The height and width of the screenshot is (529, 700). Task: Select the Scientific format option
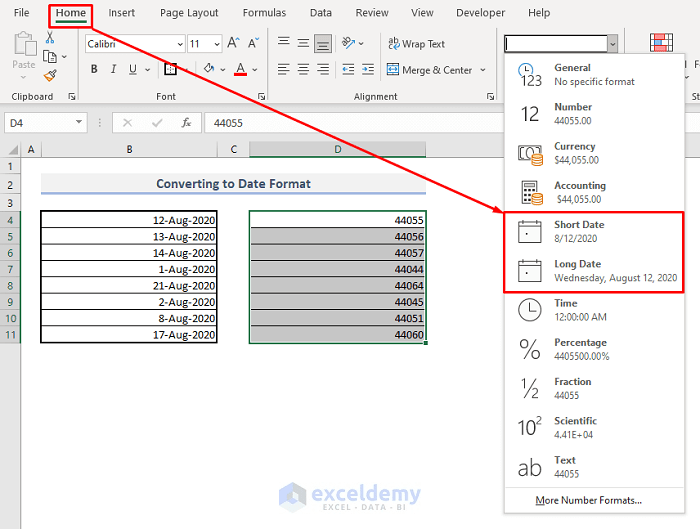point(594,428)
